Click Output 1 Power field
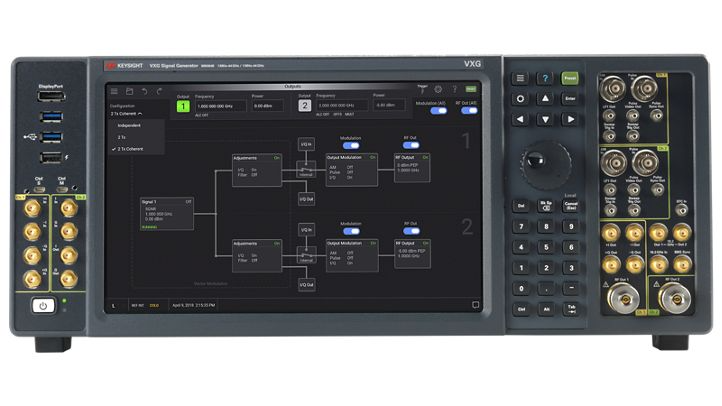722x406 pixels. tap(267, 105)
